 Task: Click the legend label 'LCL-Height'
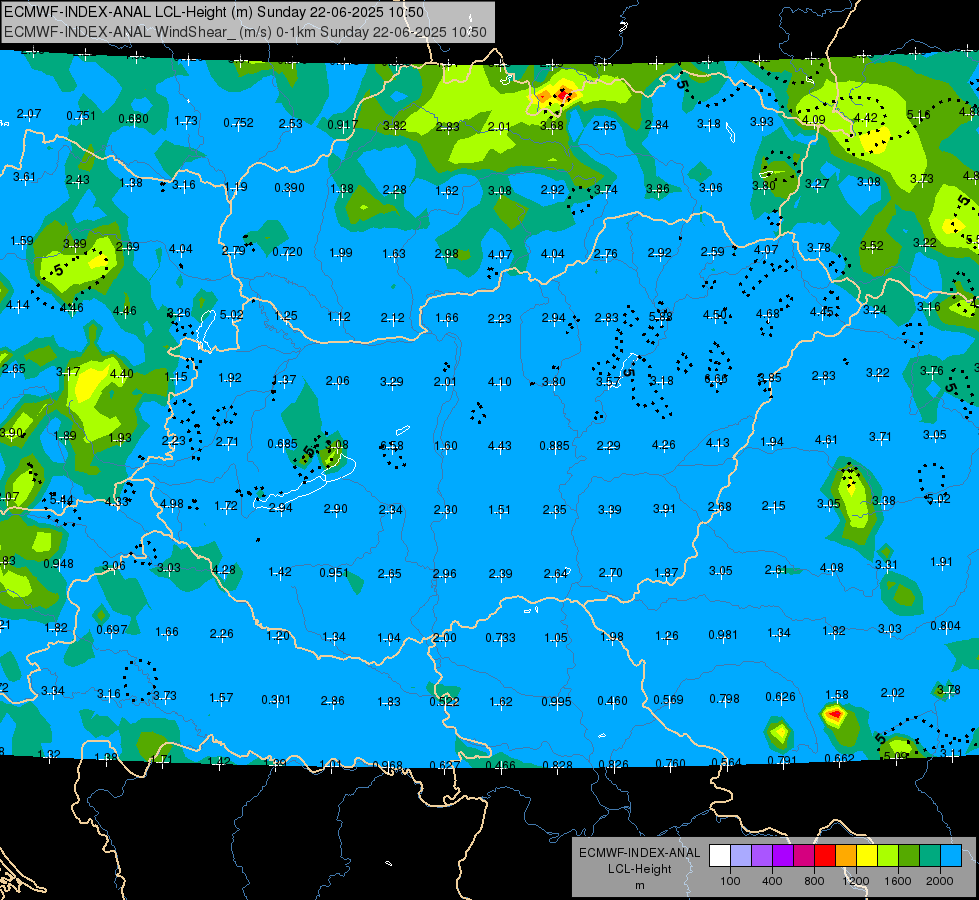[x=639, y=869]
